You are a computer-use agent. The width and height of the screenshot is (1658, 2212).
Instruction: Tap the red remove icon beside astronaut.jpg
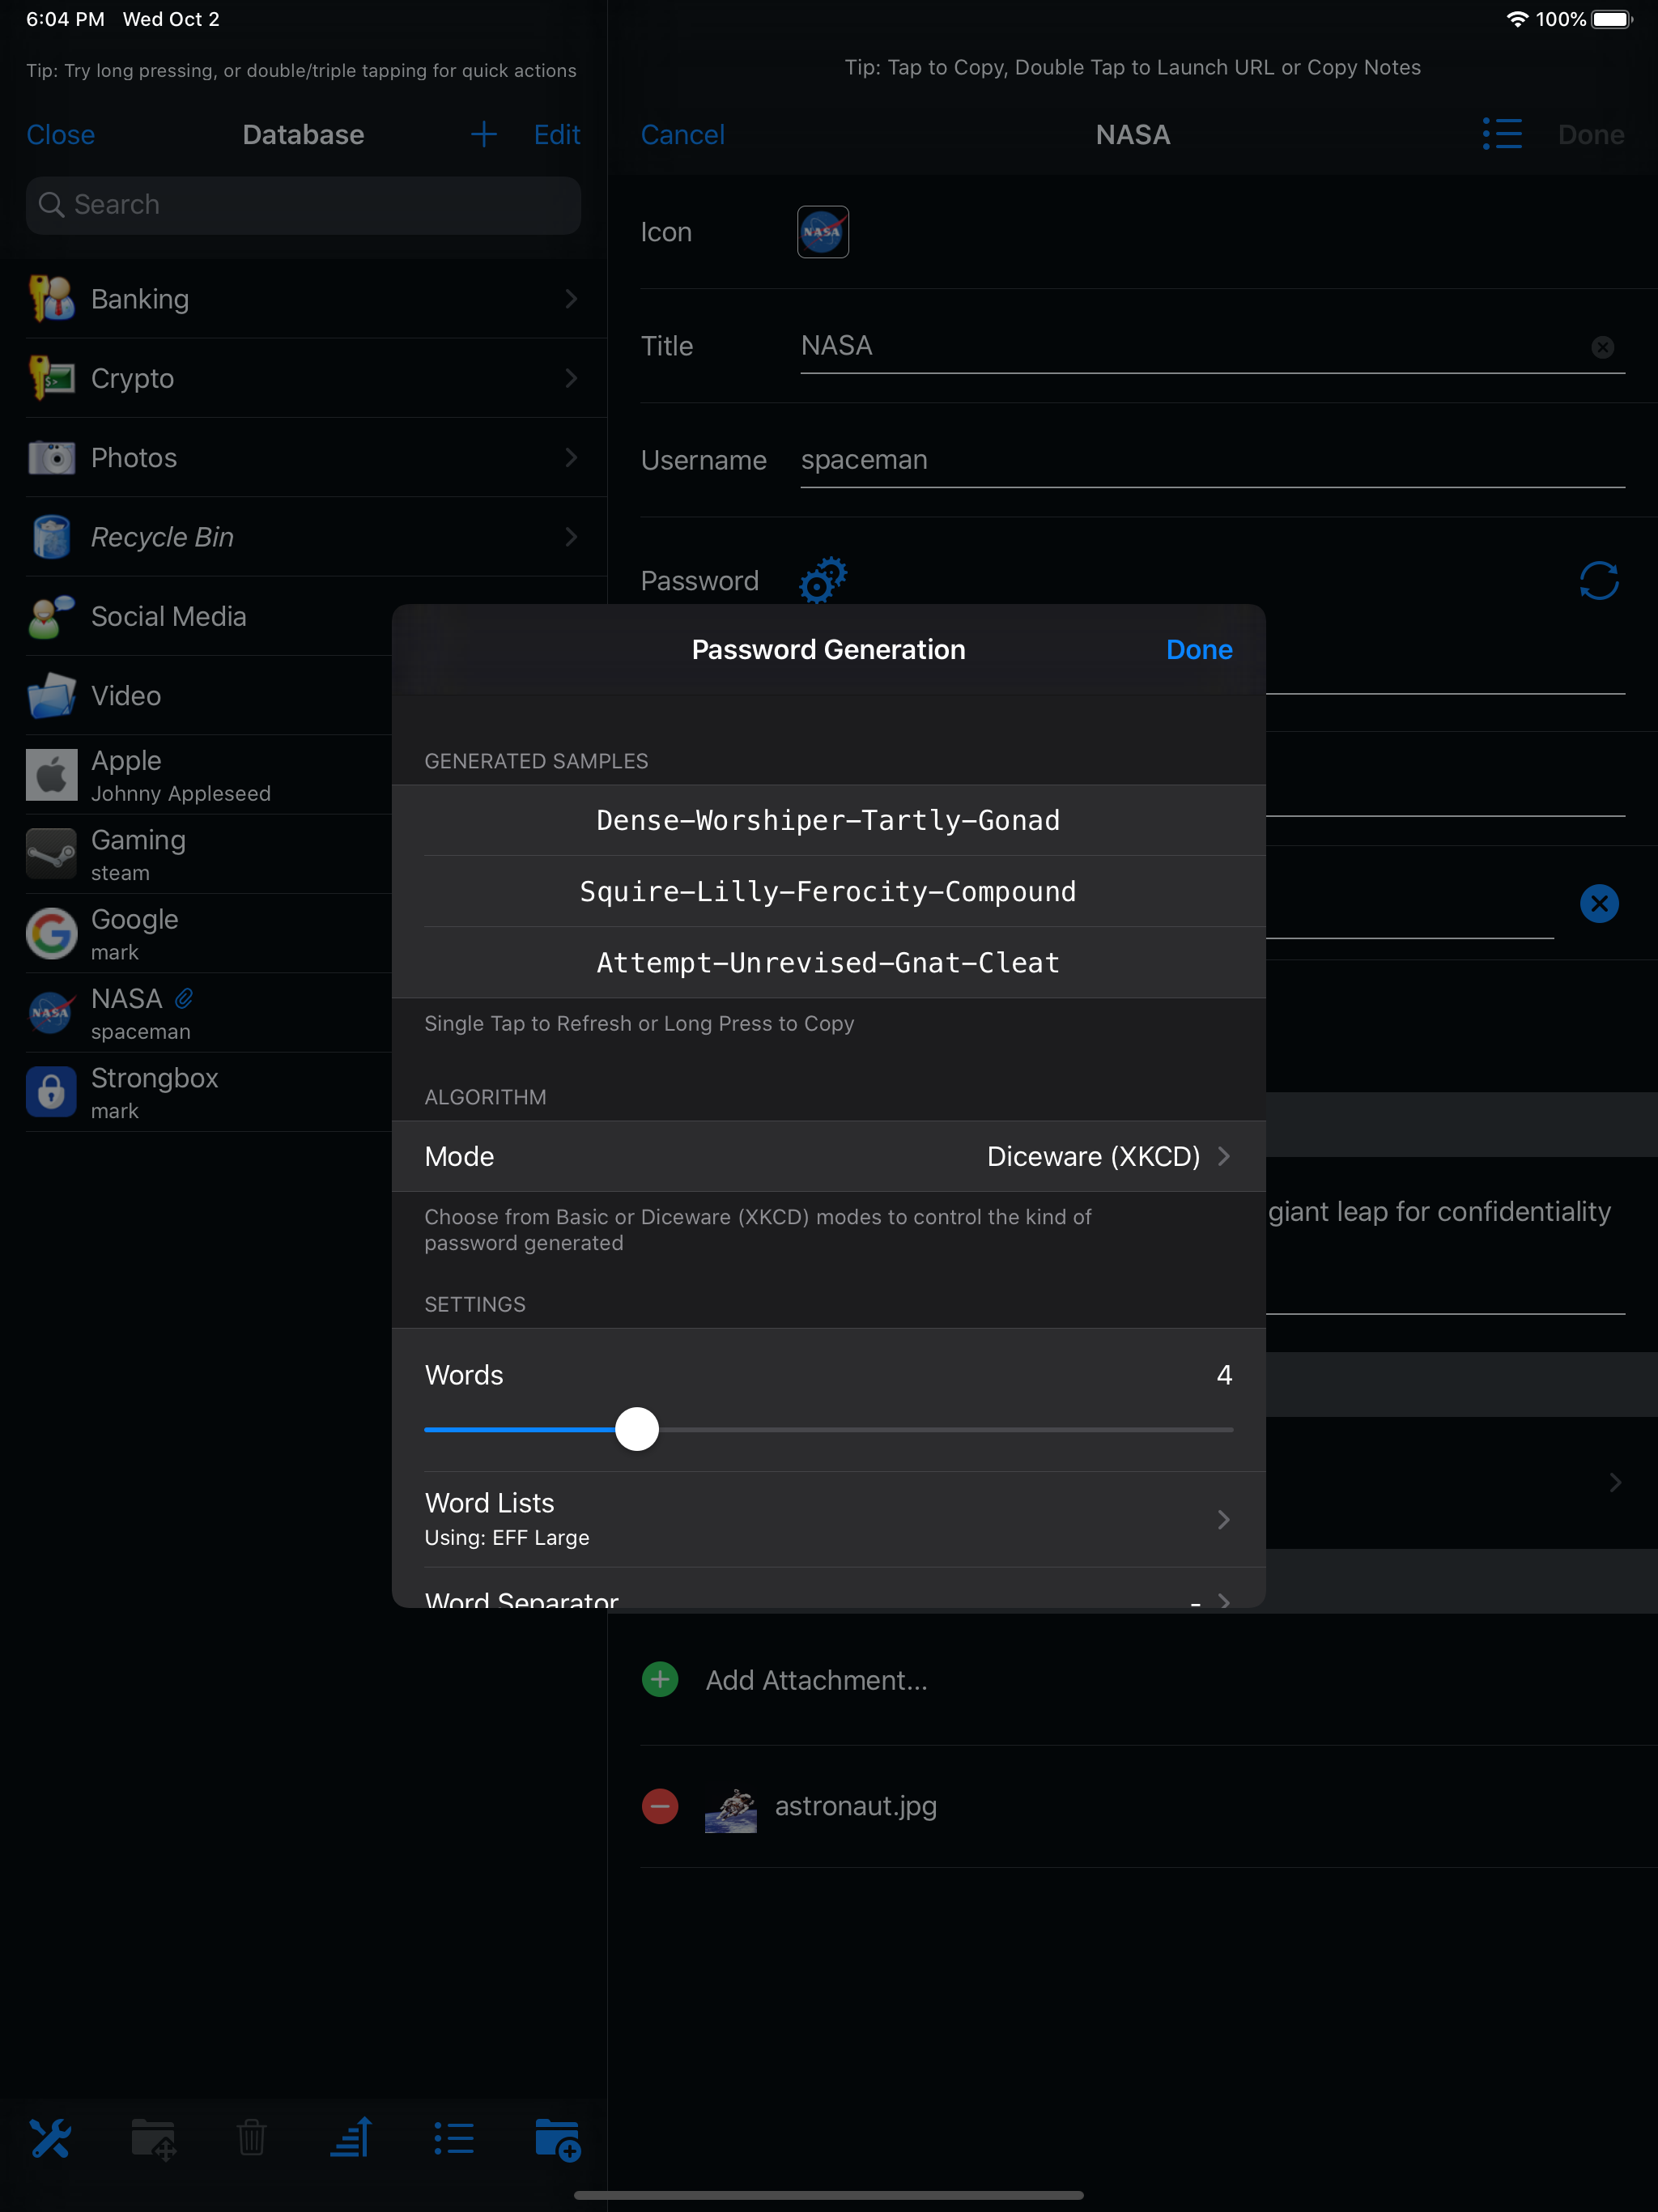point(660,1805)
